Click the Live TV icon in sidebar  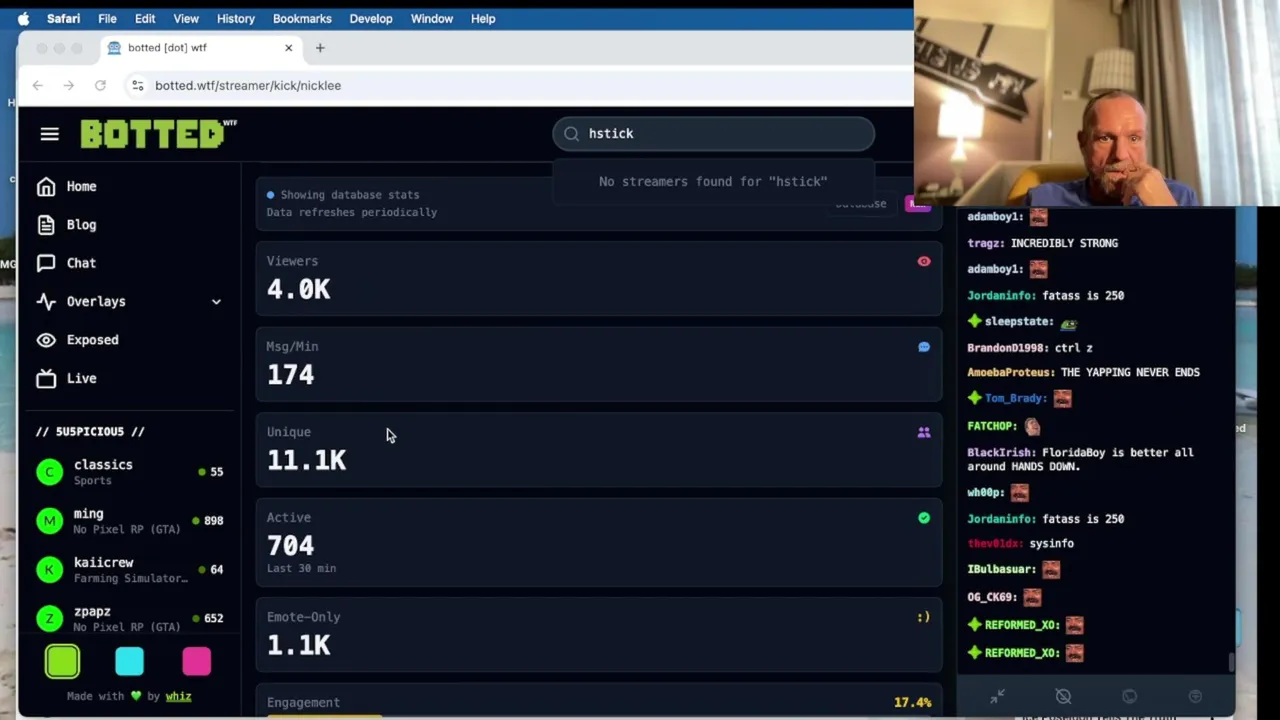click(46, 378)
